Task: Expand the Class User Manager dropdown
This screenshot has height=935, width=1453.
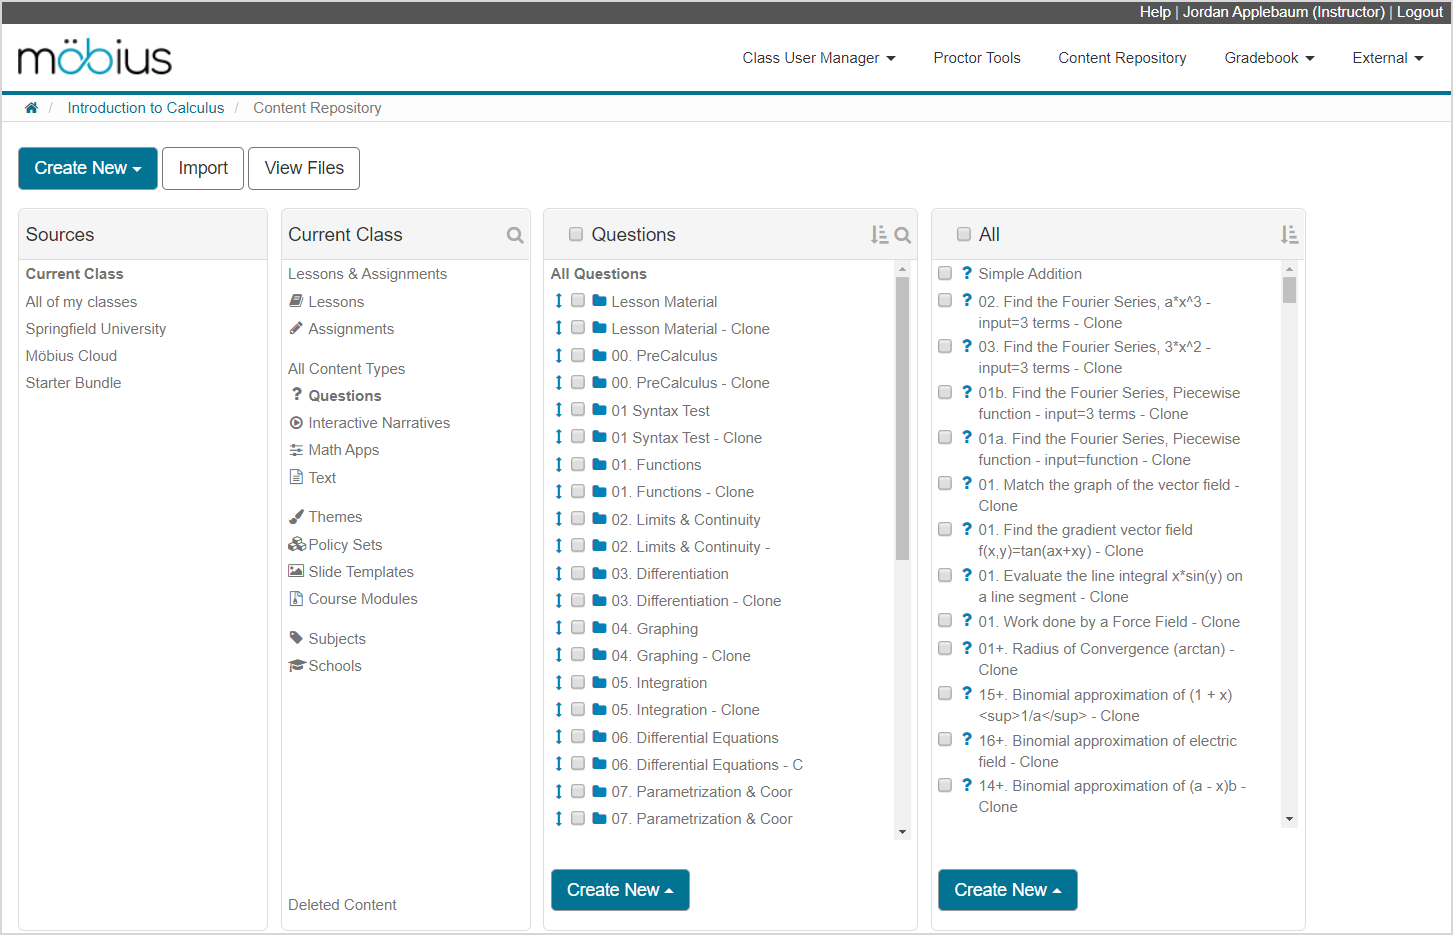Action: [818, 58]
